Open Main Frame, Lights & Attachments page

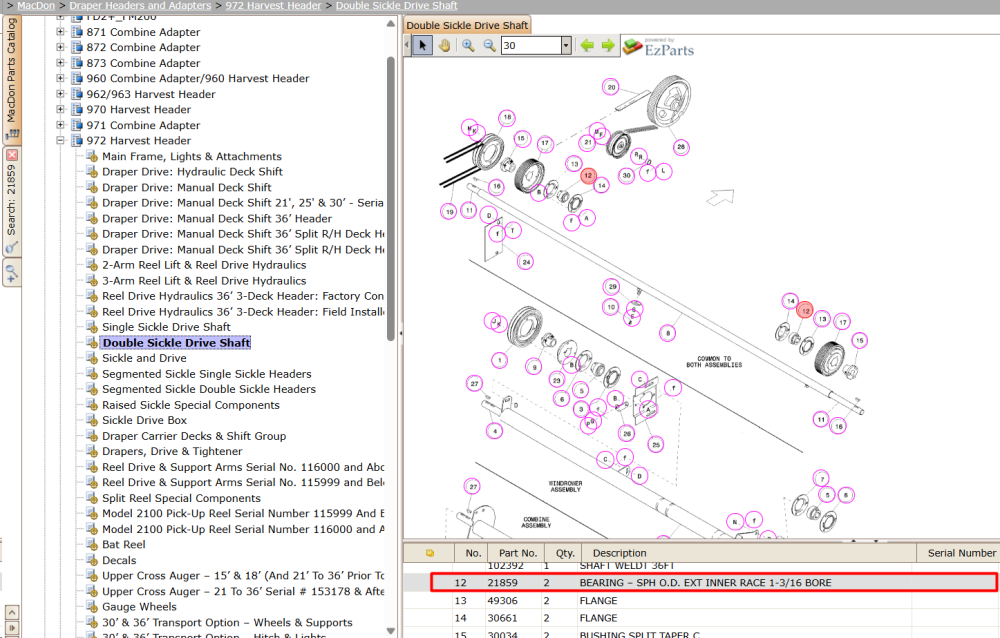coord(191,156)
